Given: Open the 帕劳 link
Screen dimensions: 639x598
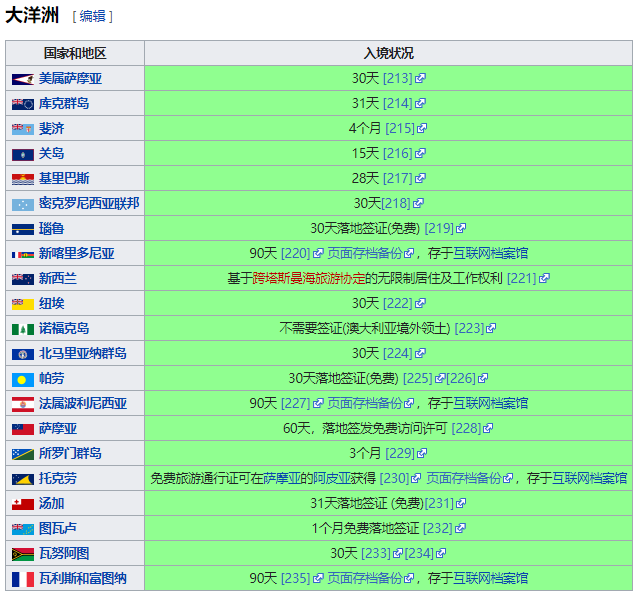Looking at the screenshot, I should pyautogui.click(x=51, y=378).
